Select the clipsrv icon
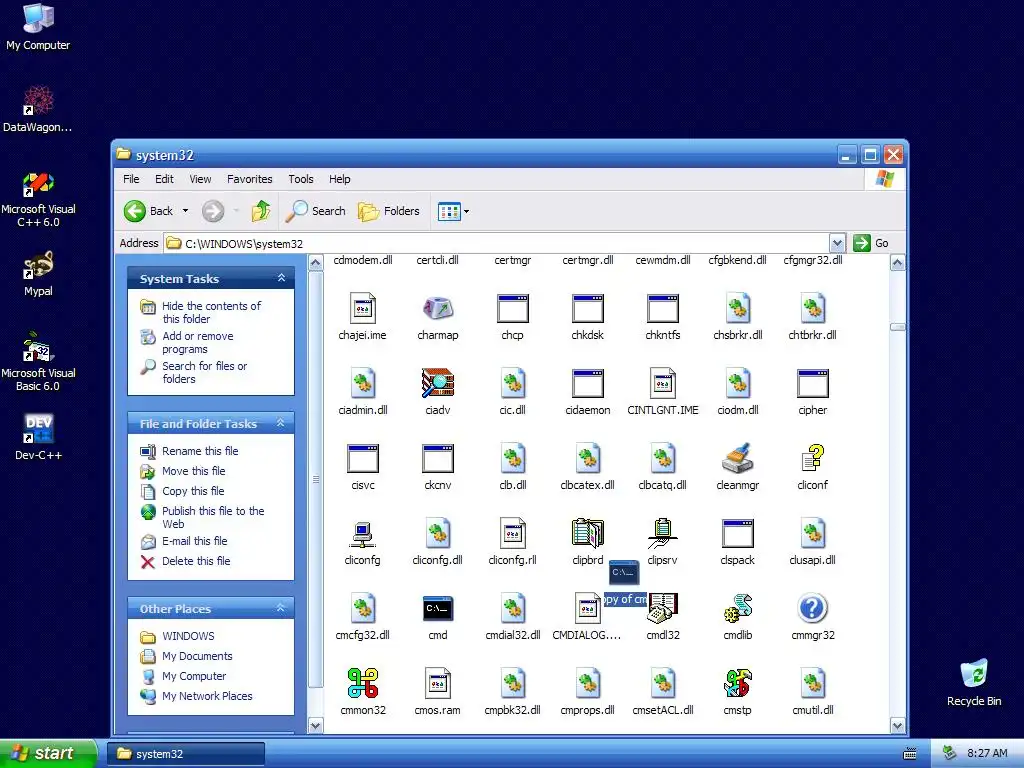The image size is (1024, 768). tap(662, 533)
